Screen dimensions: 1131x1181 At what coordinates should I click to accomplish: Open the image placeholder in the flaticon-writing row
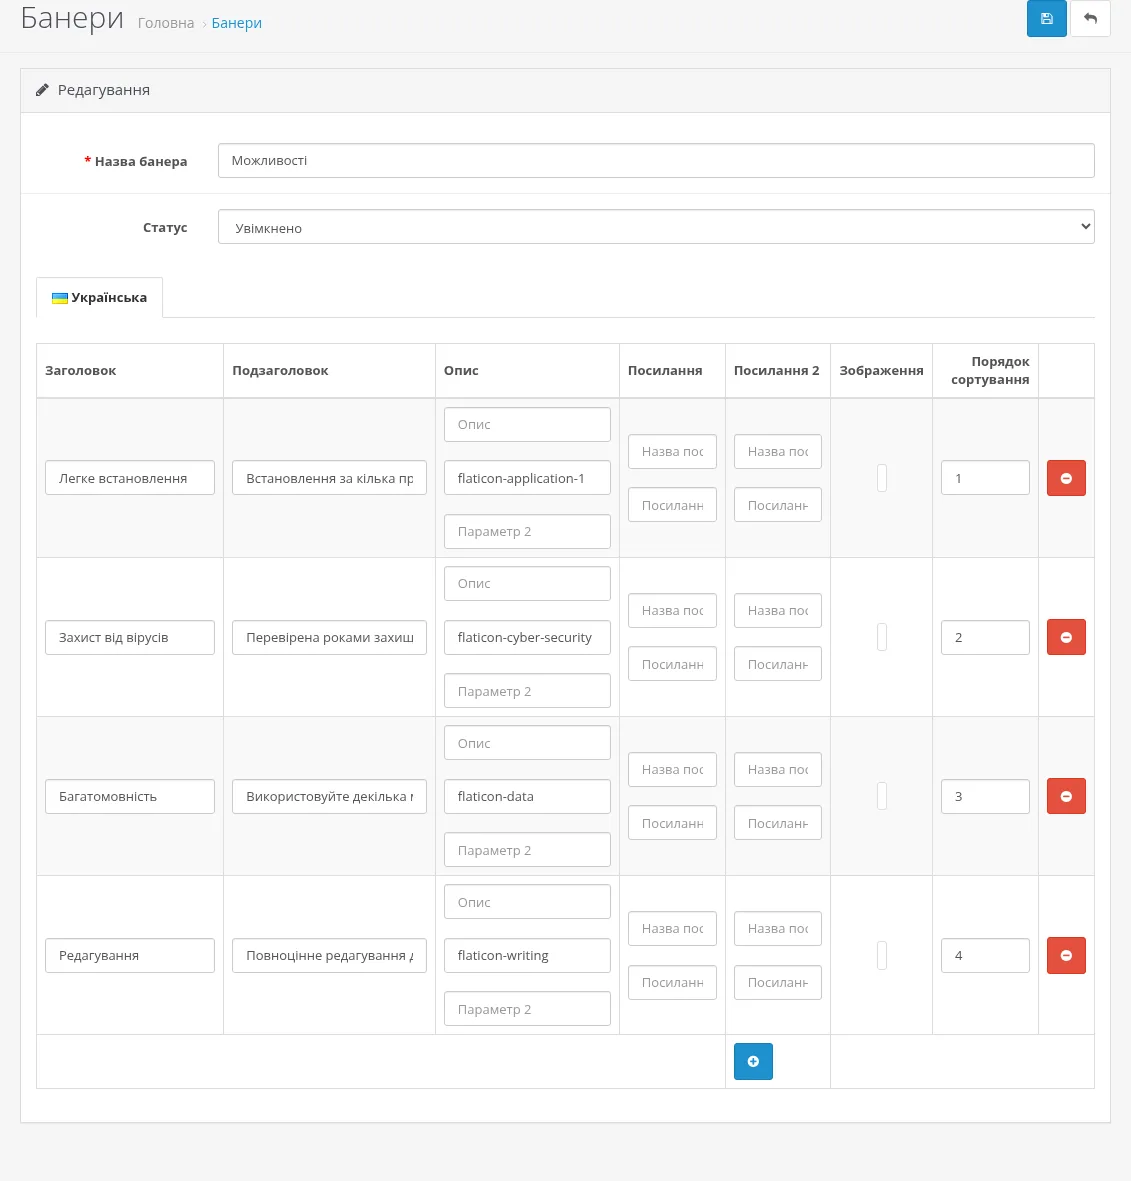(x=882, y=955)
